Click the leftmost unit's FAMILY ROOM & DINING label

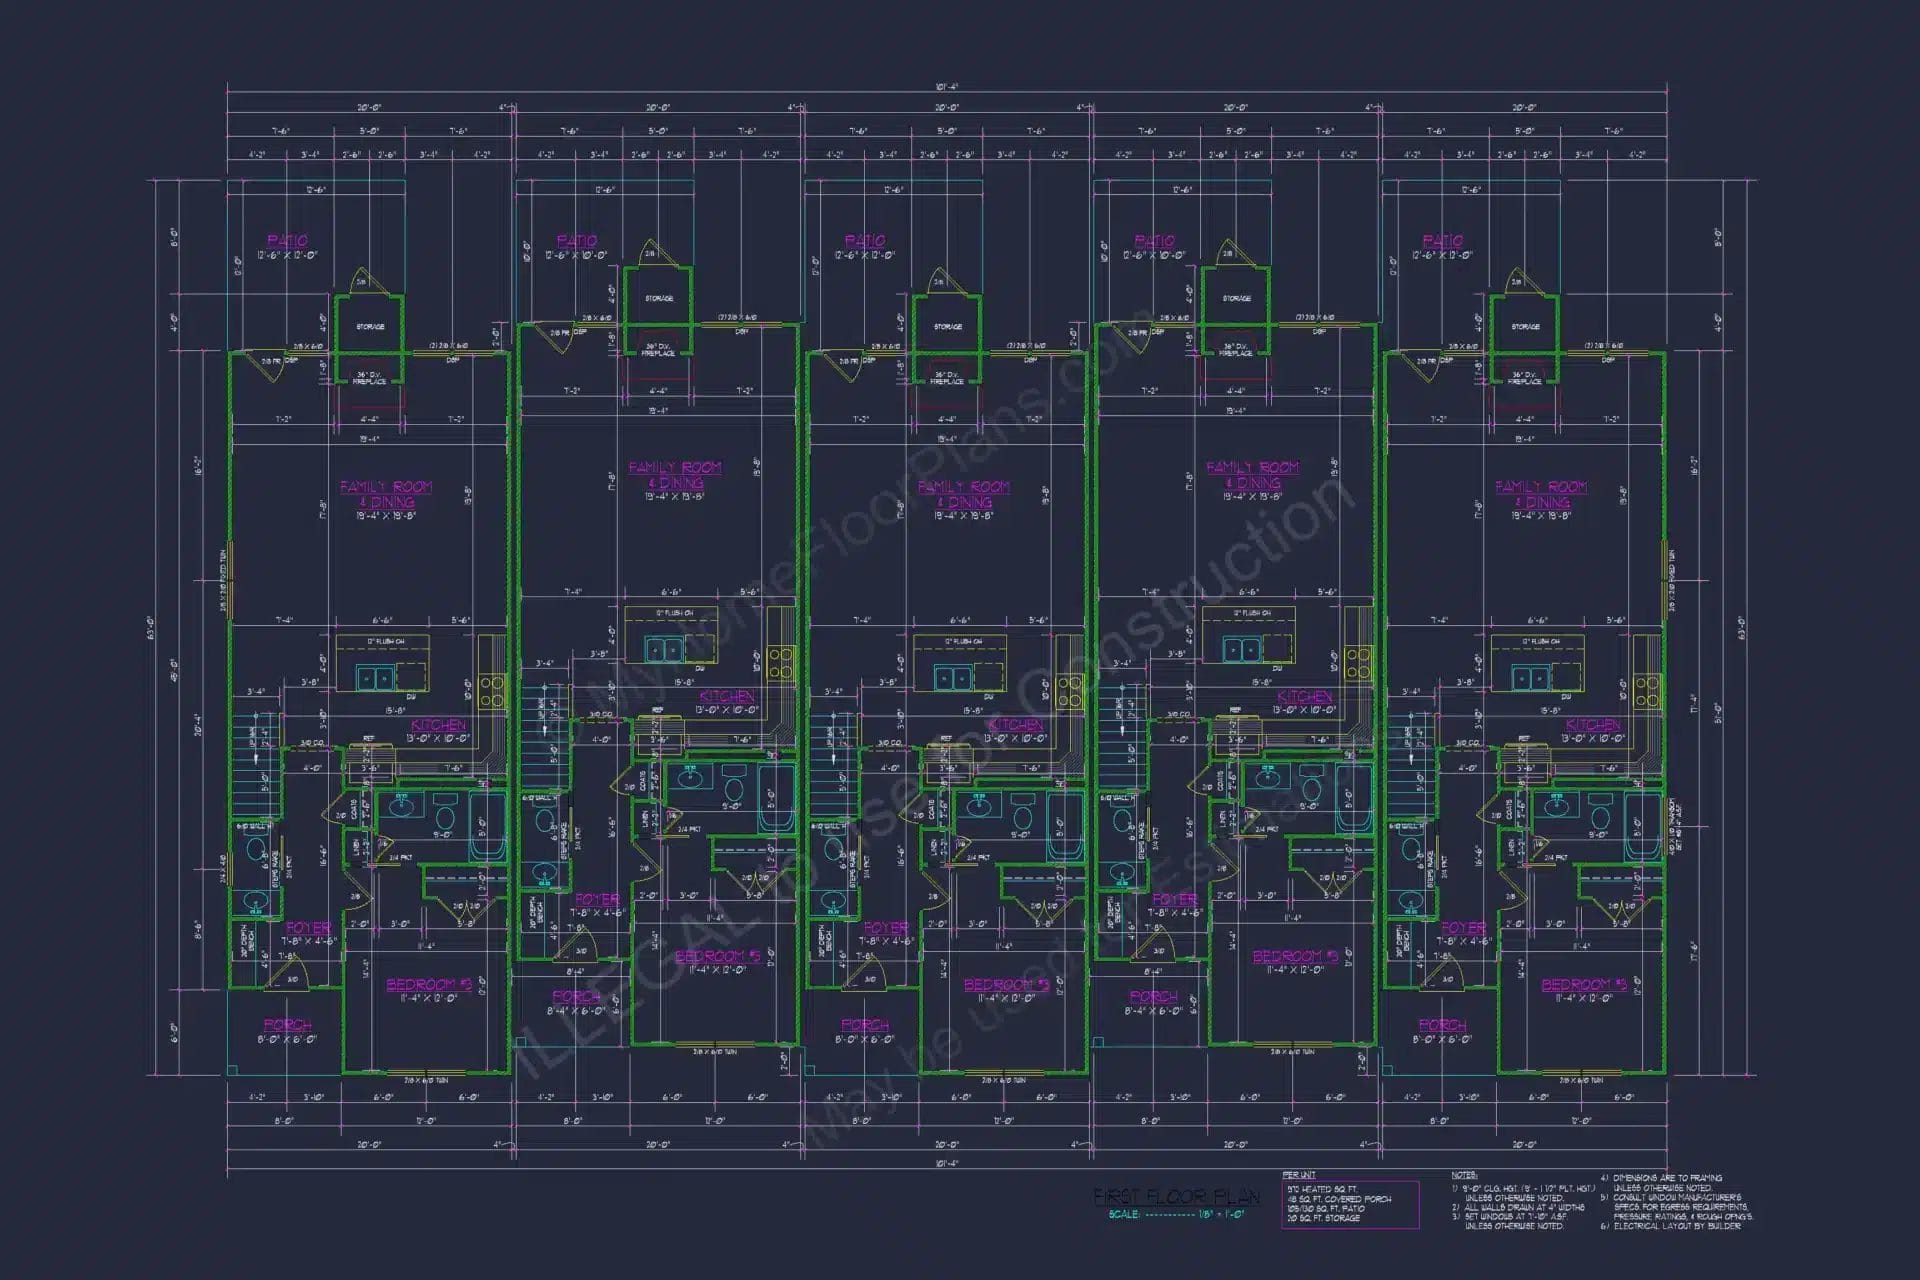pos(386,494)
